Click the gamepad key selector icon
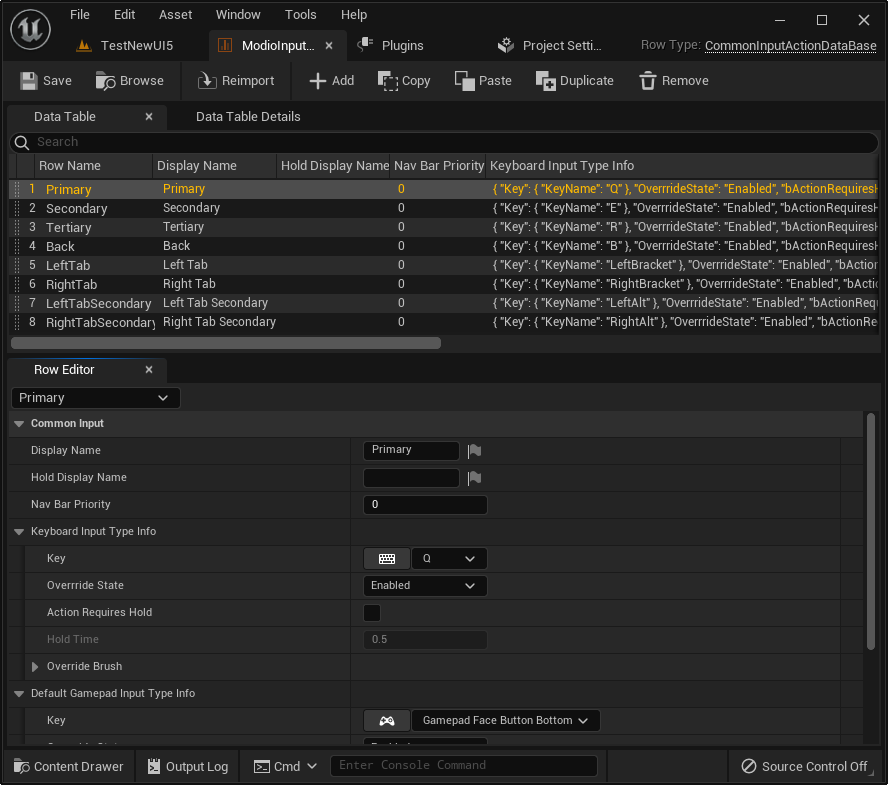Viewport: 888px width, 785px height. [x=387, y=721]
